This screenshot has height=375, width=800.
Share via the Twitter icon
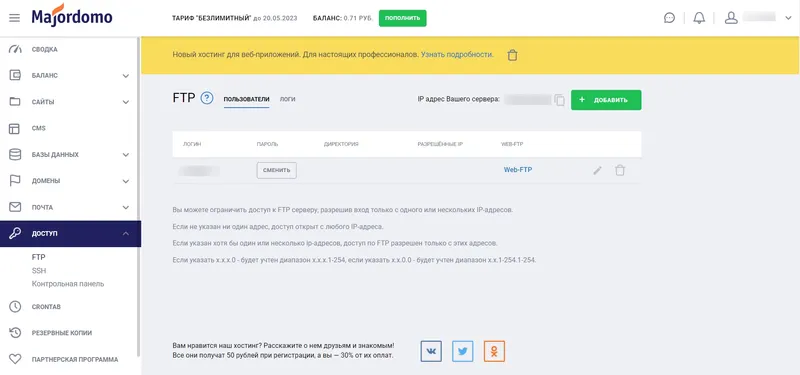[x=463, y=352]
